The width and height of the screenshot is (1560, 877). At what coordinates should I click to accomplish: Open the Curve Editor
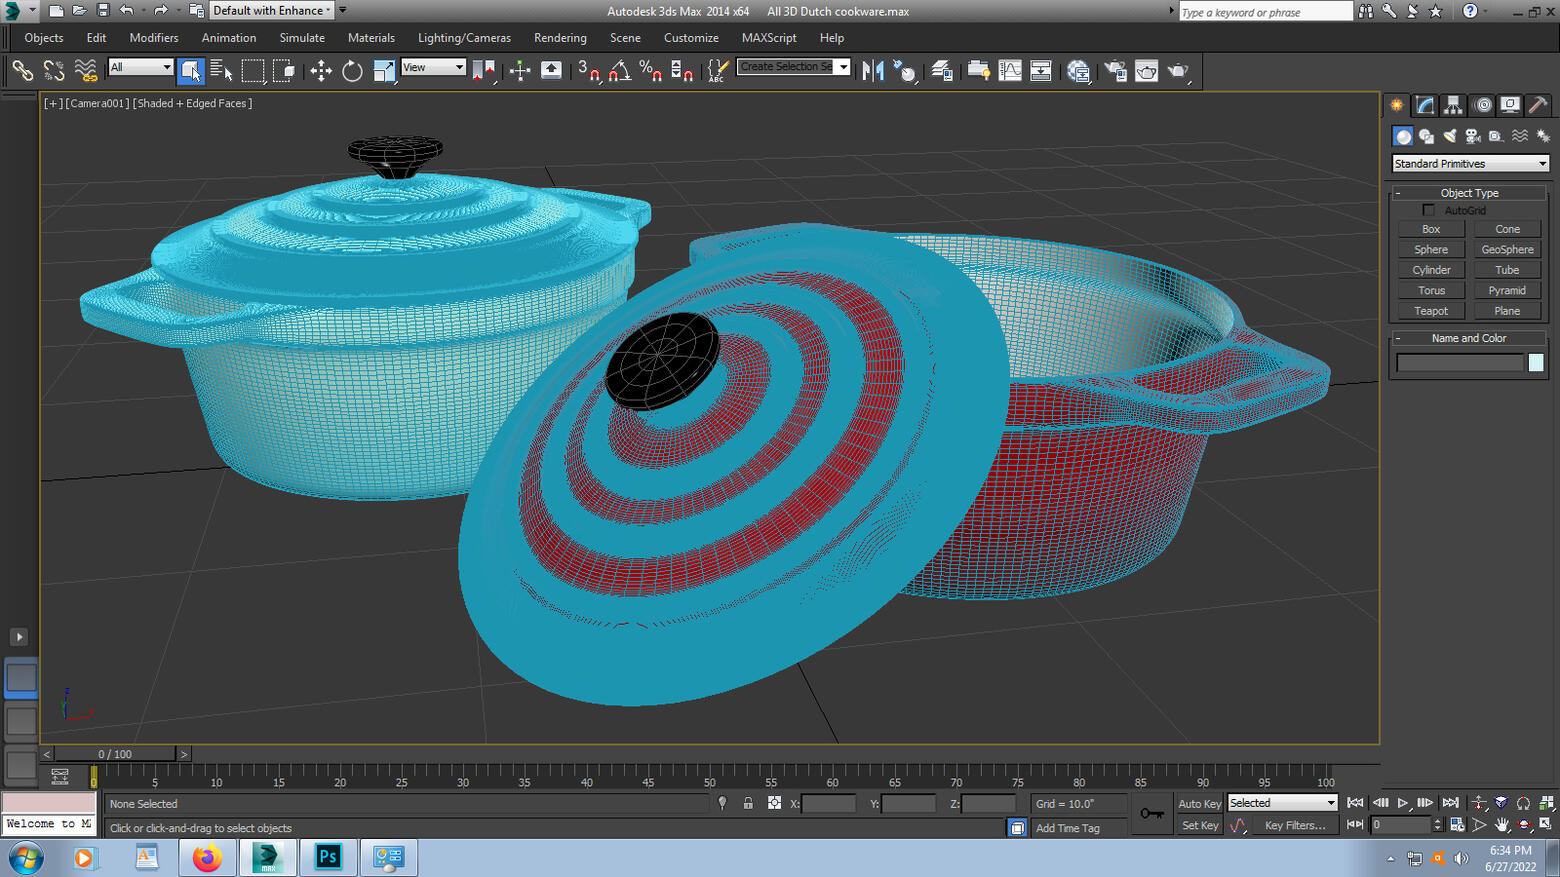pyautogui.click(x=1010, y=71)
